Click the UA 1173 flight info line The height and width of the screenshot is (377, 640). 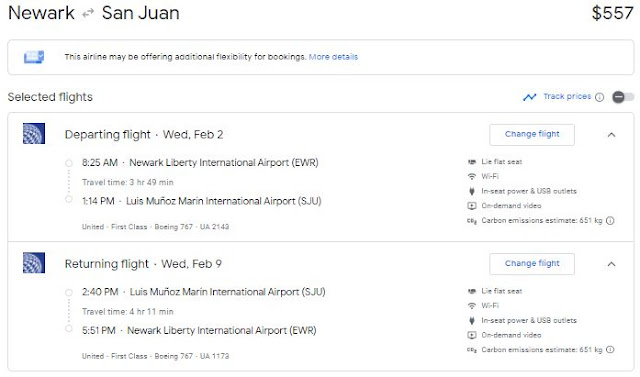click(155, 356)
